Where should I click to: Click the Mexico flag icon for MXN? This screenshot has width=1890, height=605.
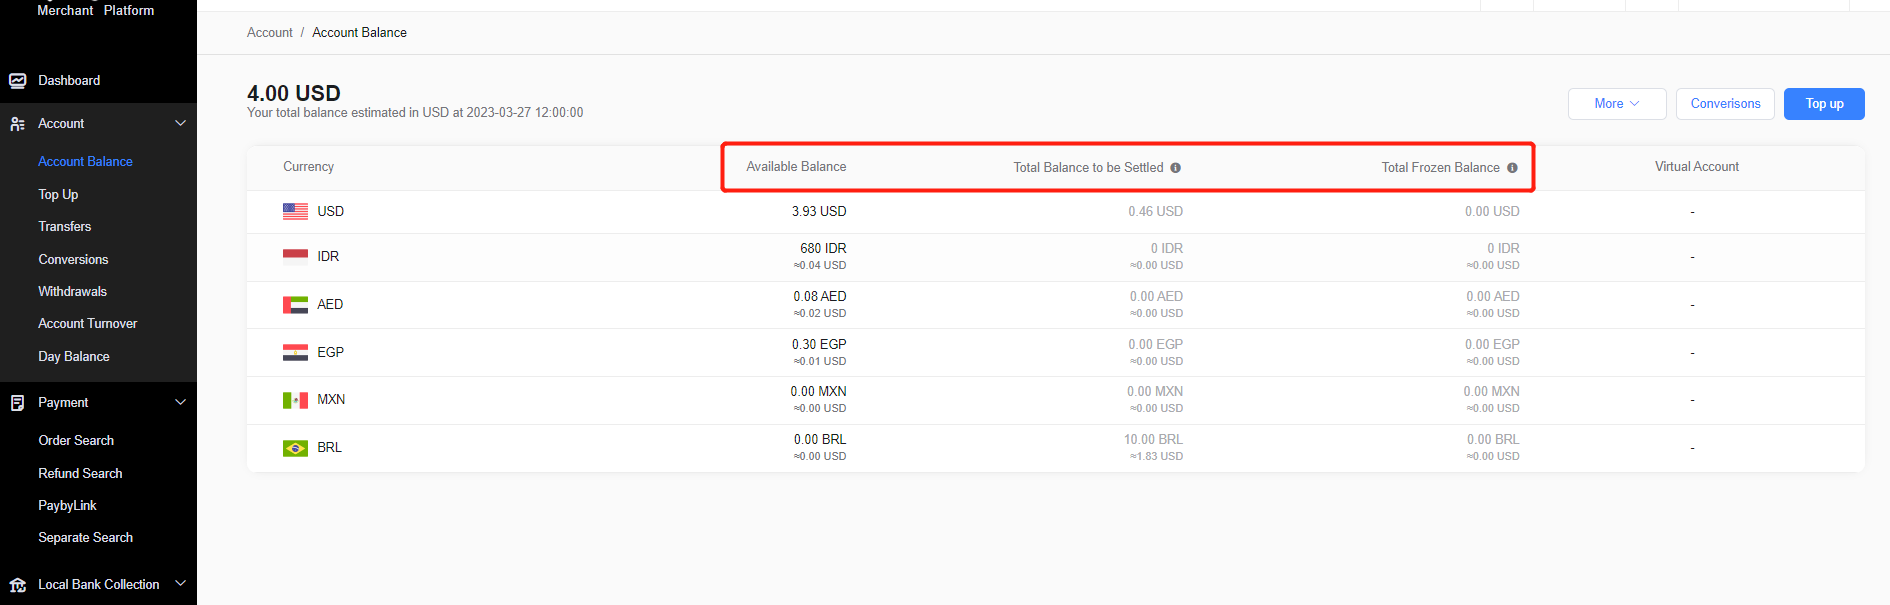(x=295, y=400)
